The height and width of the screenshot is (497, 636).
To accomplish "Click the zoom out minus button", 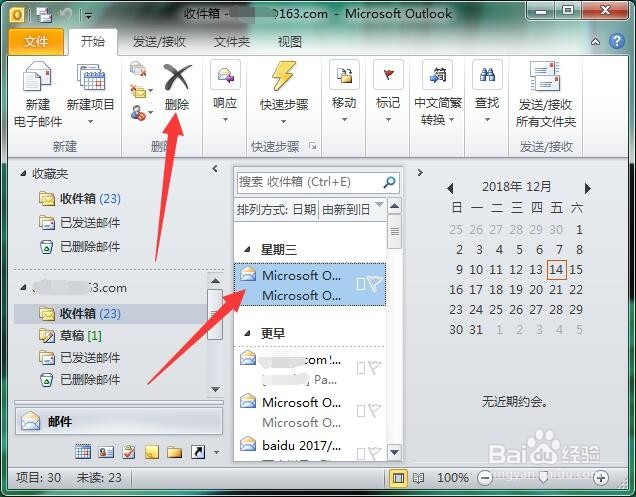I will pos(485,478).
